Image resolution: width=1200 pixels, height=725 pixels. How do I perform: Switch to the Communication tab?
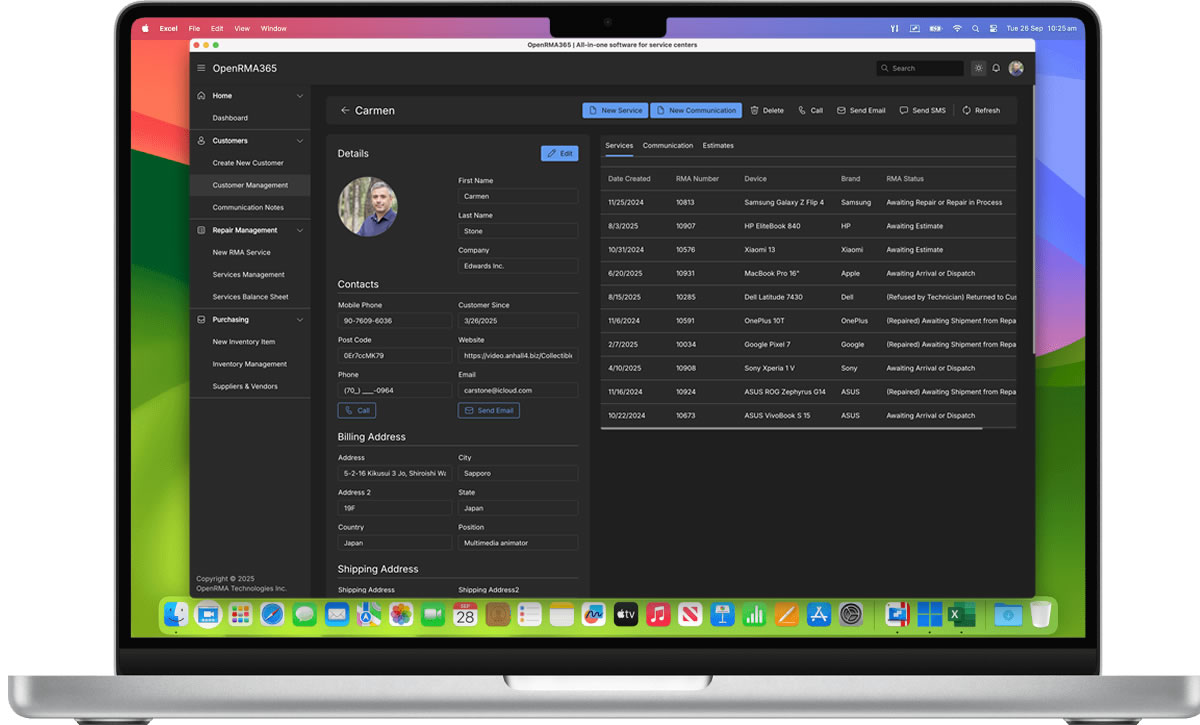(668, 146)
